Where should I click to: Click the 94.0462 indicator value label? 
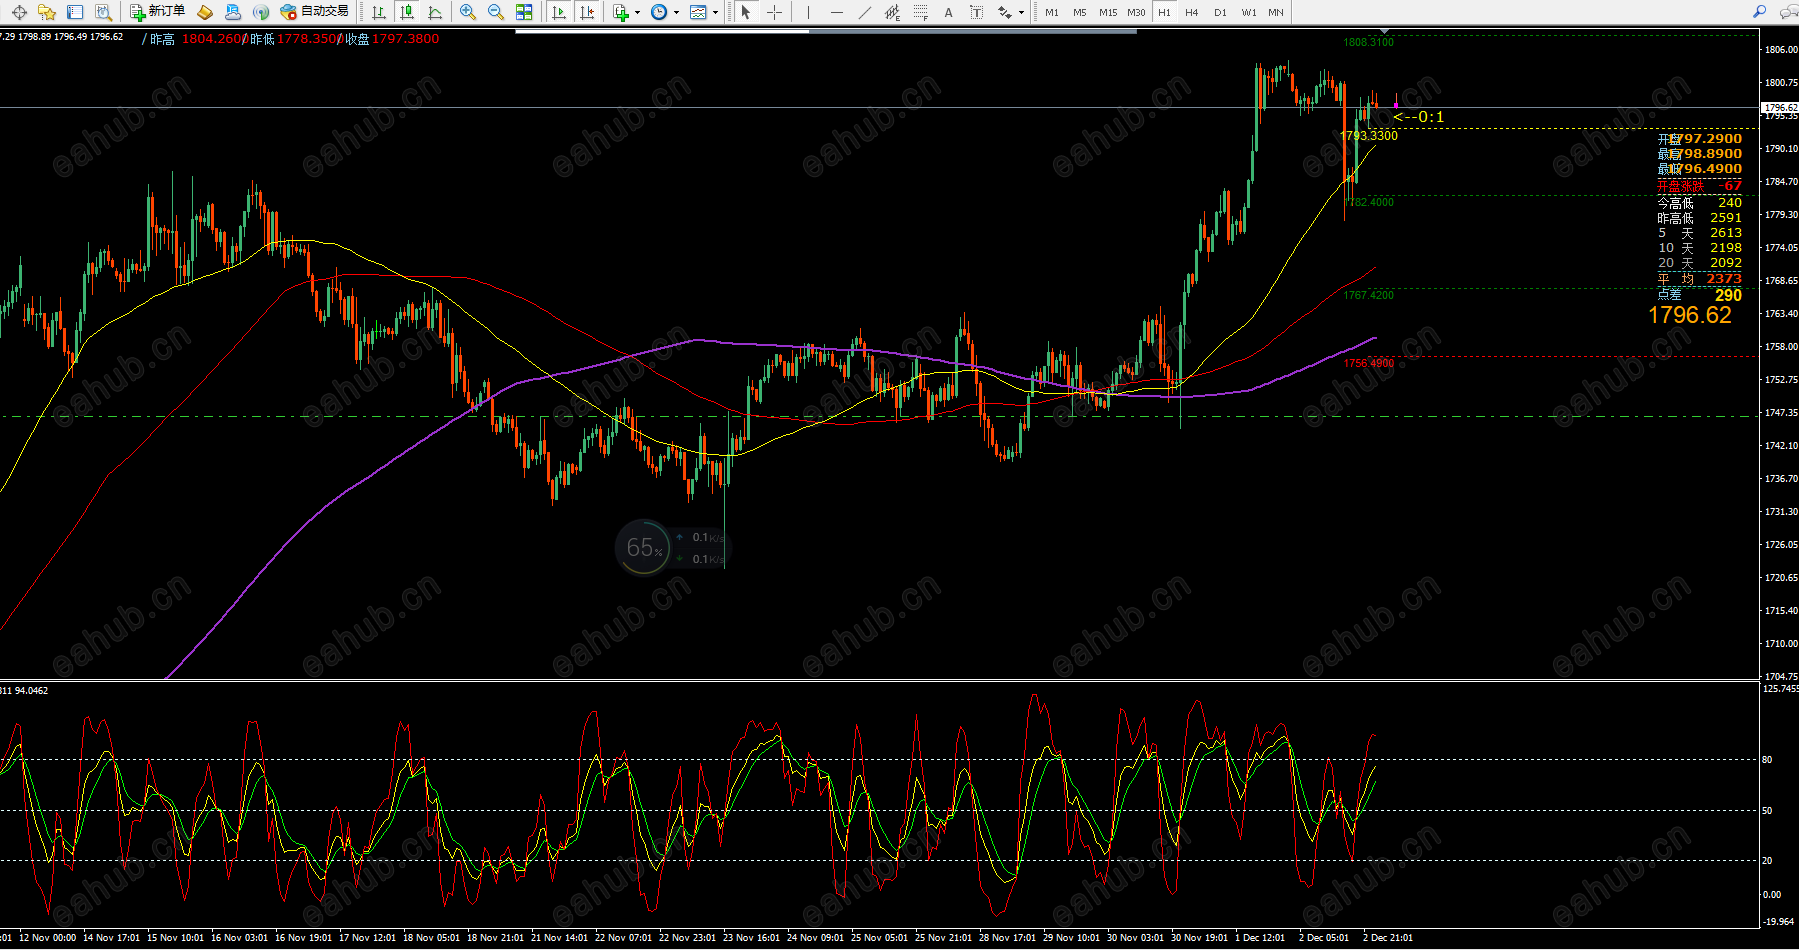click(31, 690)
